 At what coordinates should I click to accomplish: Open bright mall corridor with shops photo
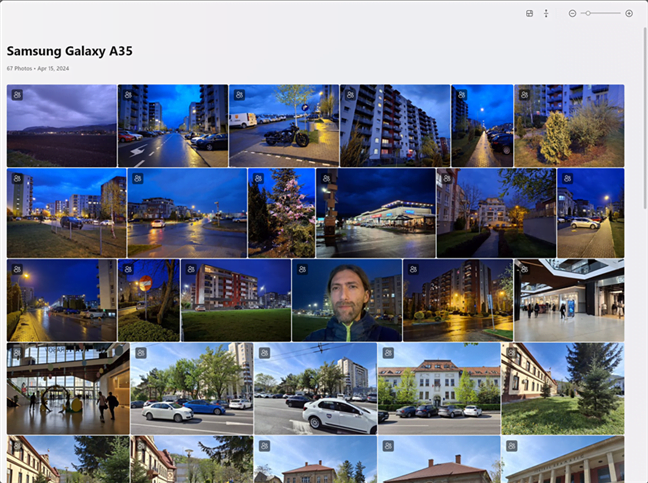(569, 300)
